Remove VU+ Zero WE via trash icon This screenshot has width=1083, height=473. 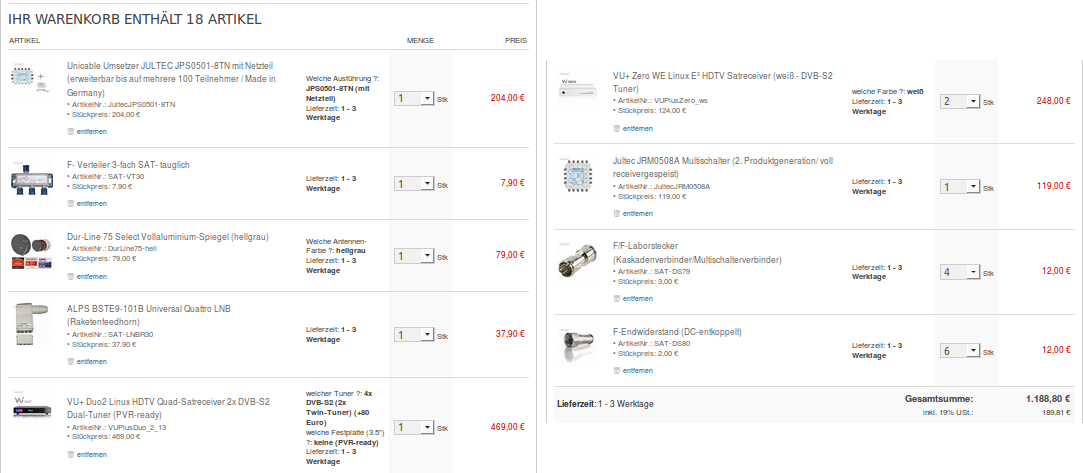616,128
